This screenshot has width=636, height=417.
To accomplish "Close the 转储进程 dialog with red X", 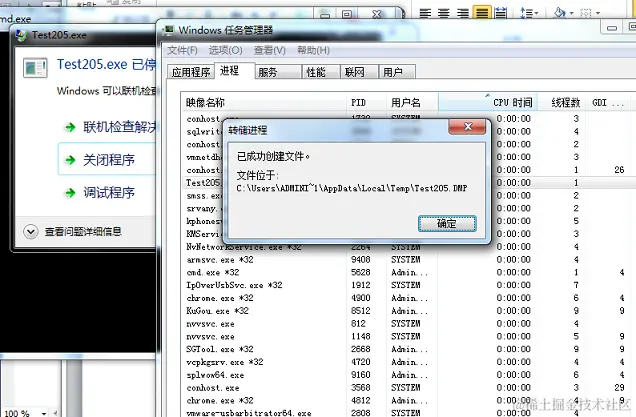I will (467, 127).
